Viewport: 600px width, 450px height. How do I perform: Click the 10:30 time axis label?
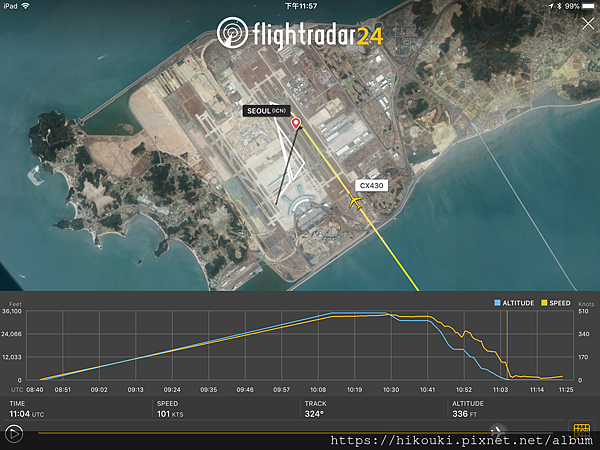[391, 390]
